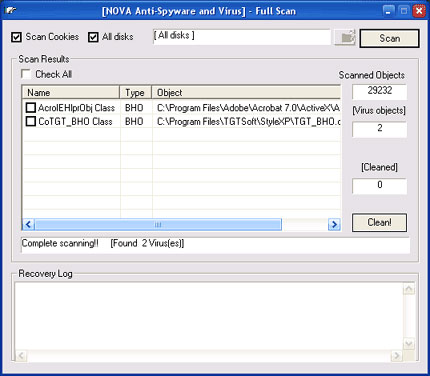This screenshot has width=430, height=376.
Task: Click the Recovery Log down scroll arrow
Action: tap(409, 343)
